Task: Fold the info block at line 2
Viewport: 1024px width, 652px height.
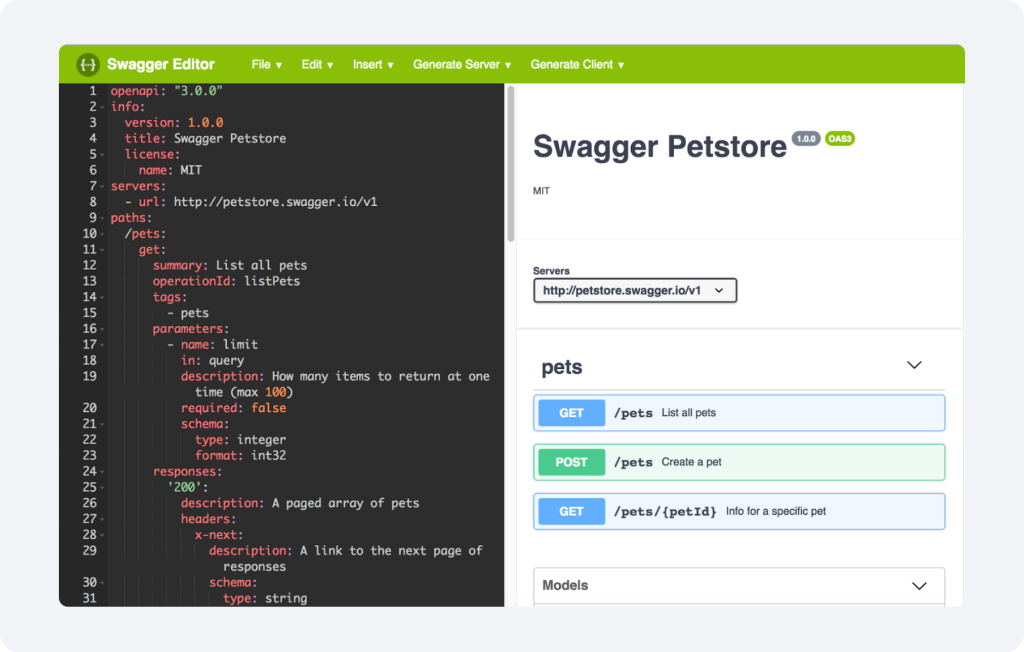Action: pos(102,107)
